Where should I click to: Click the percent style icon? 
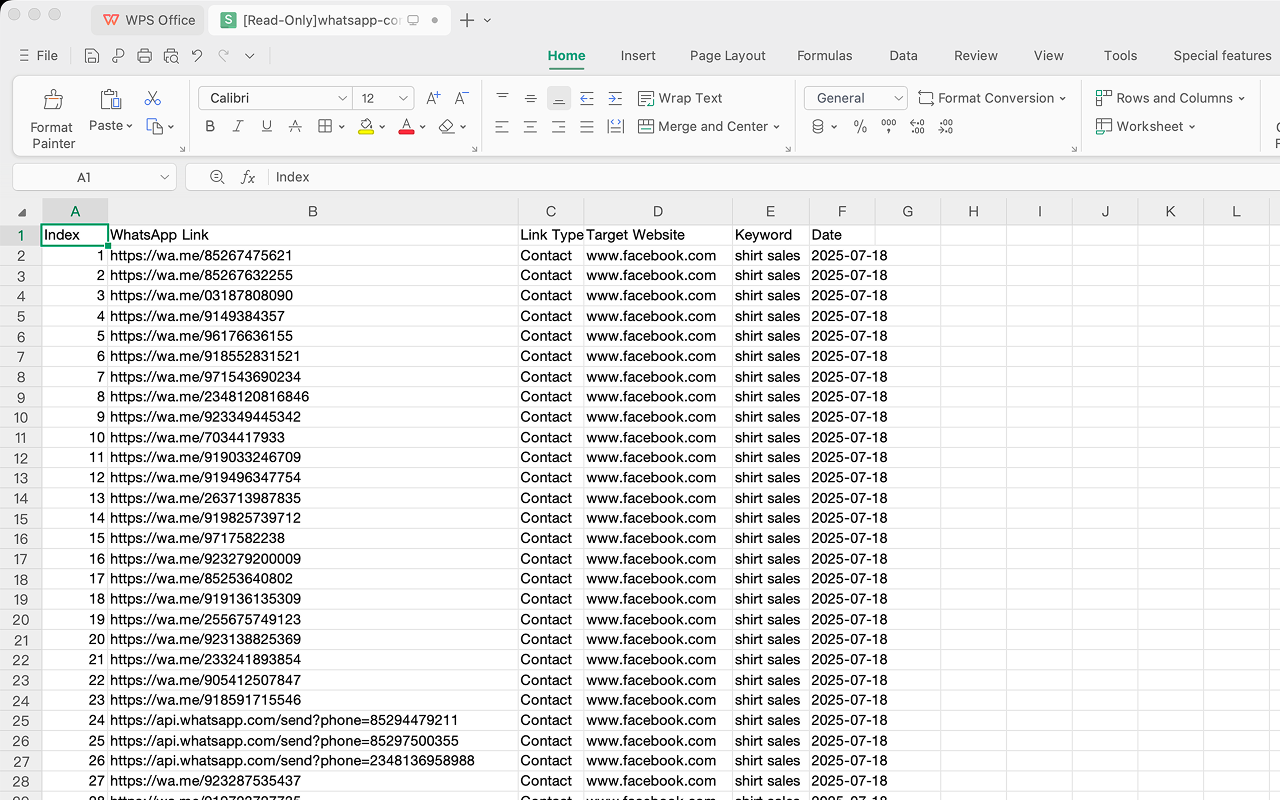coord(860,126)
